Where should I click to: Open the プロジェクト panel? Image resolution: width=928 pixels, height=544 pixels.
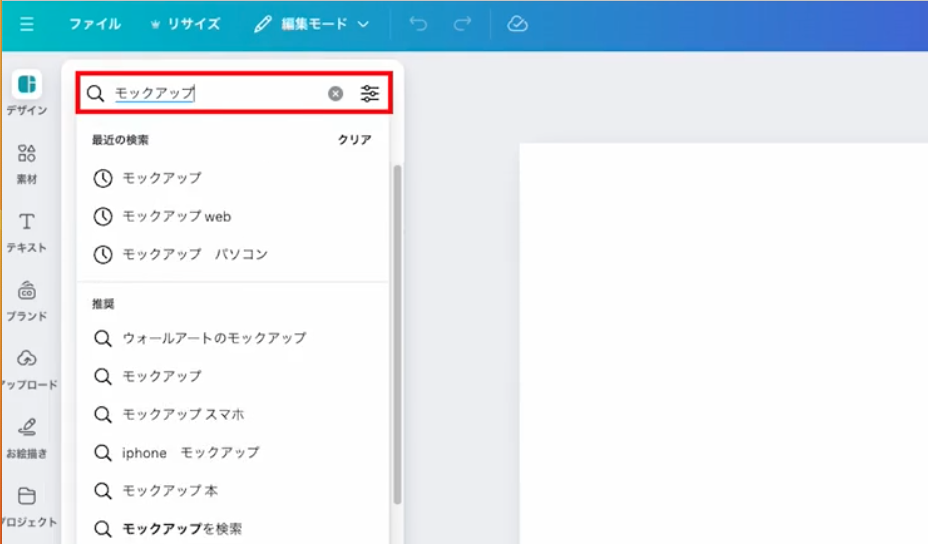28,507
